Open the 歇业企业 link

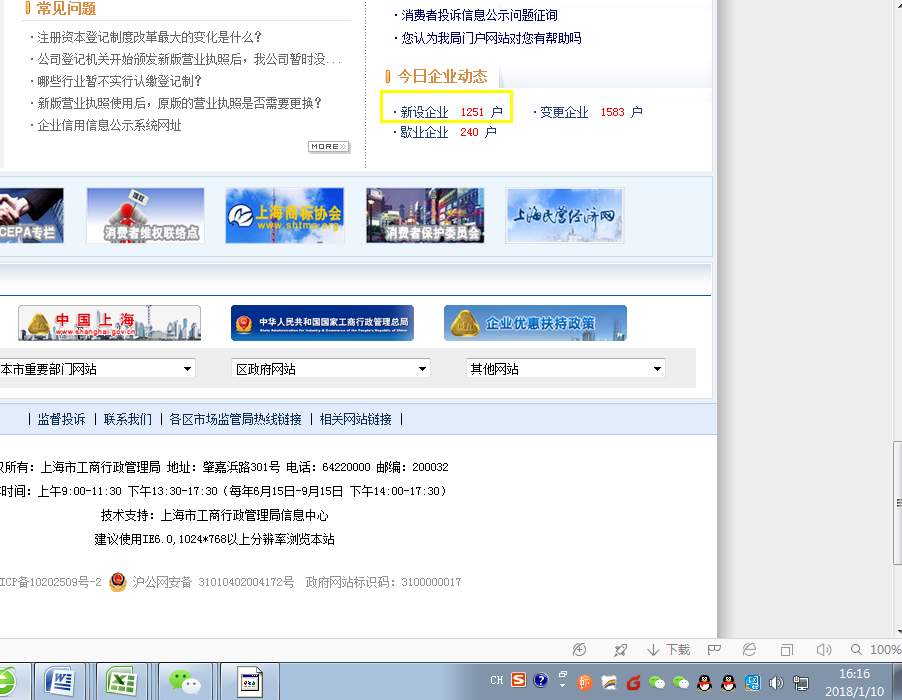(x=424, y=132)
